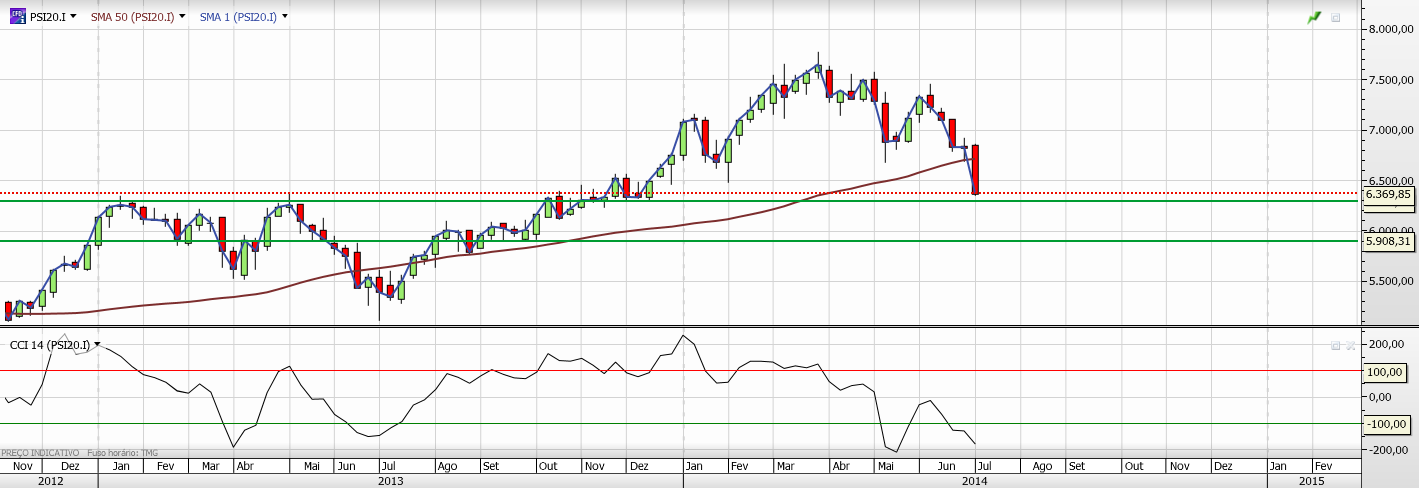Open the SMA 1 (PSI20.I) options menu

click(285, 17)
